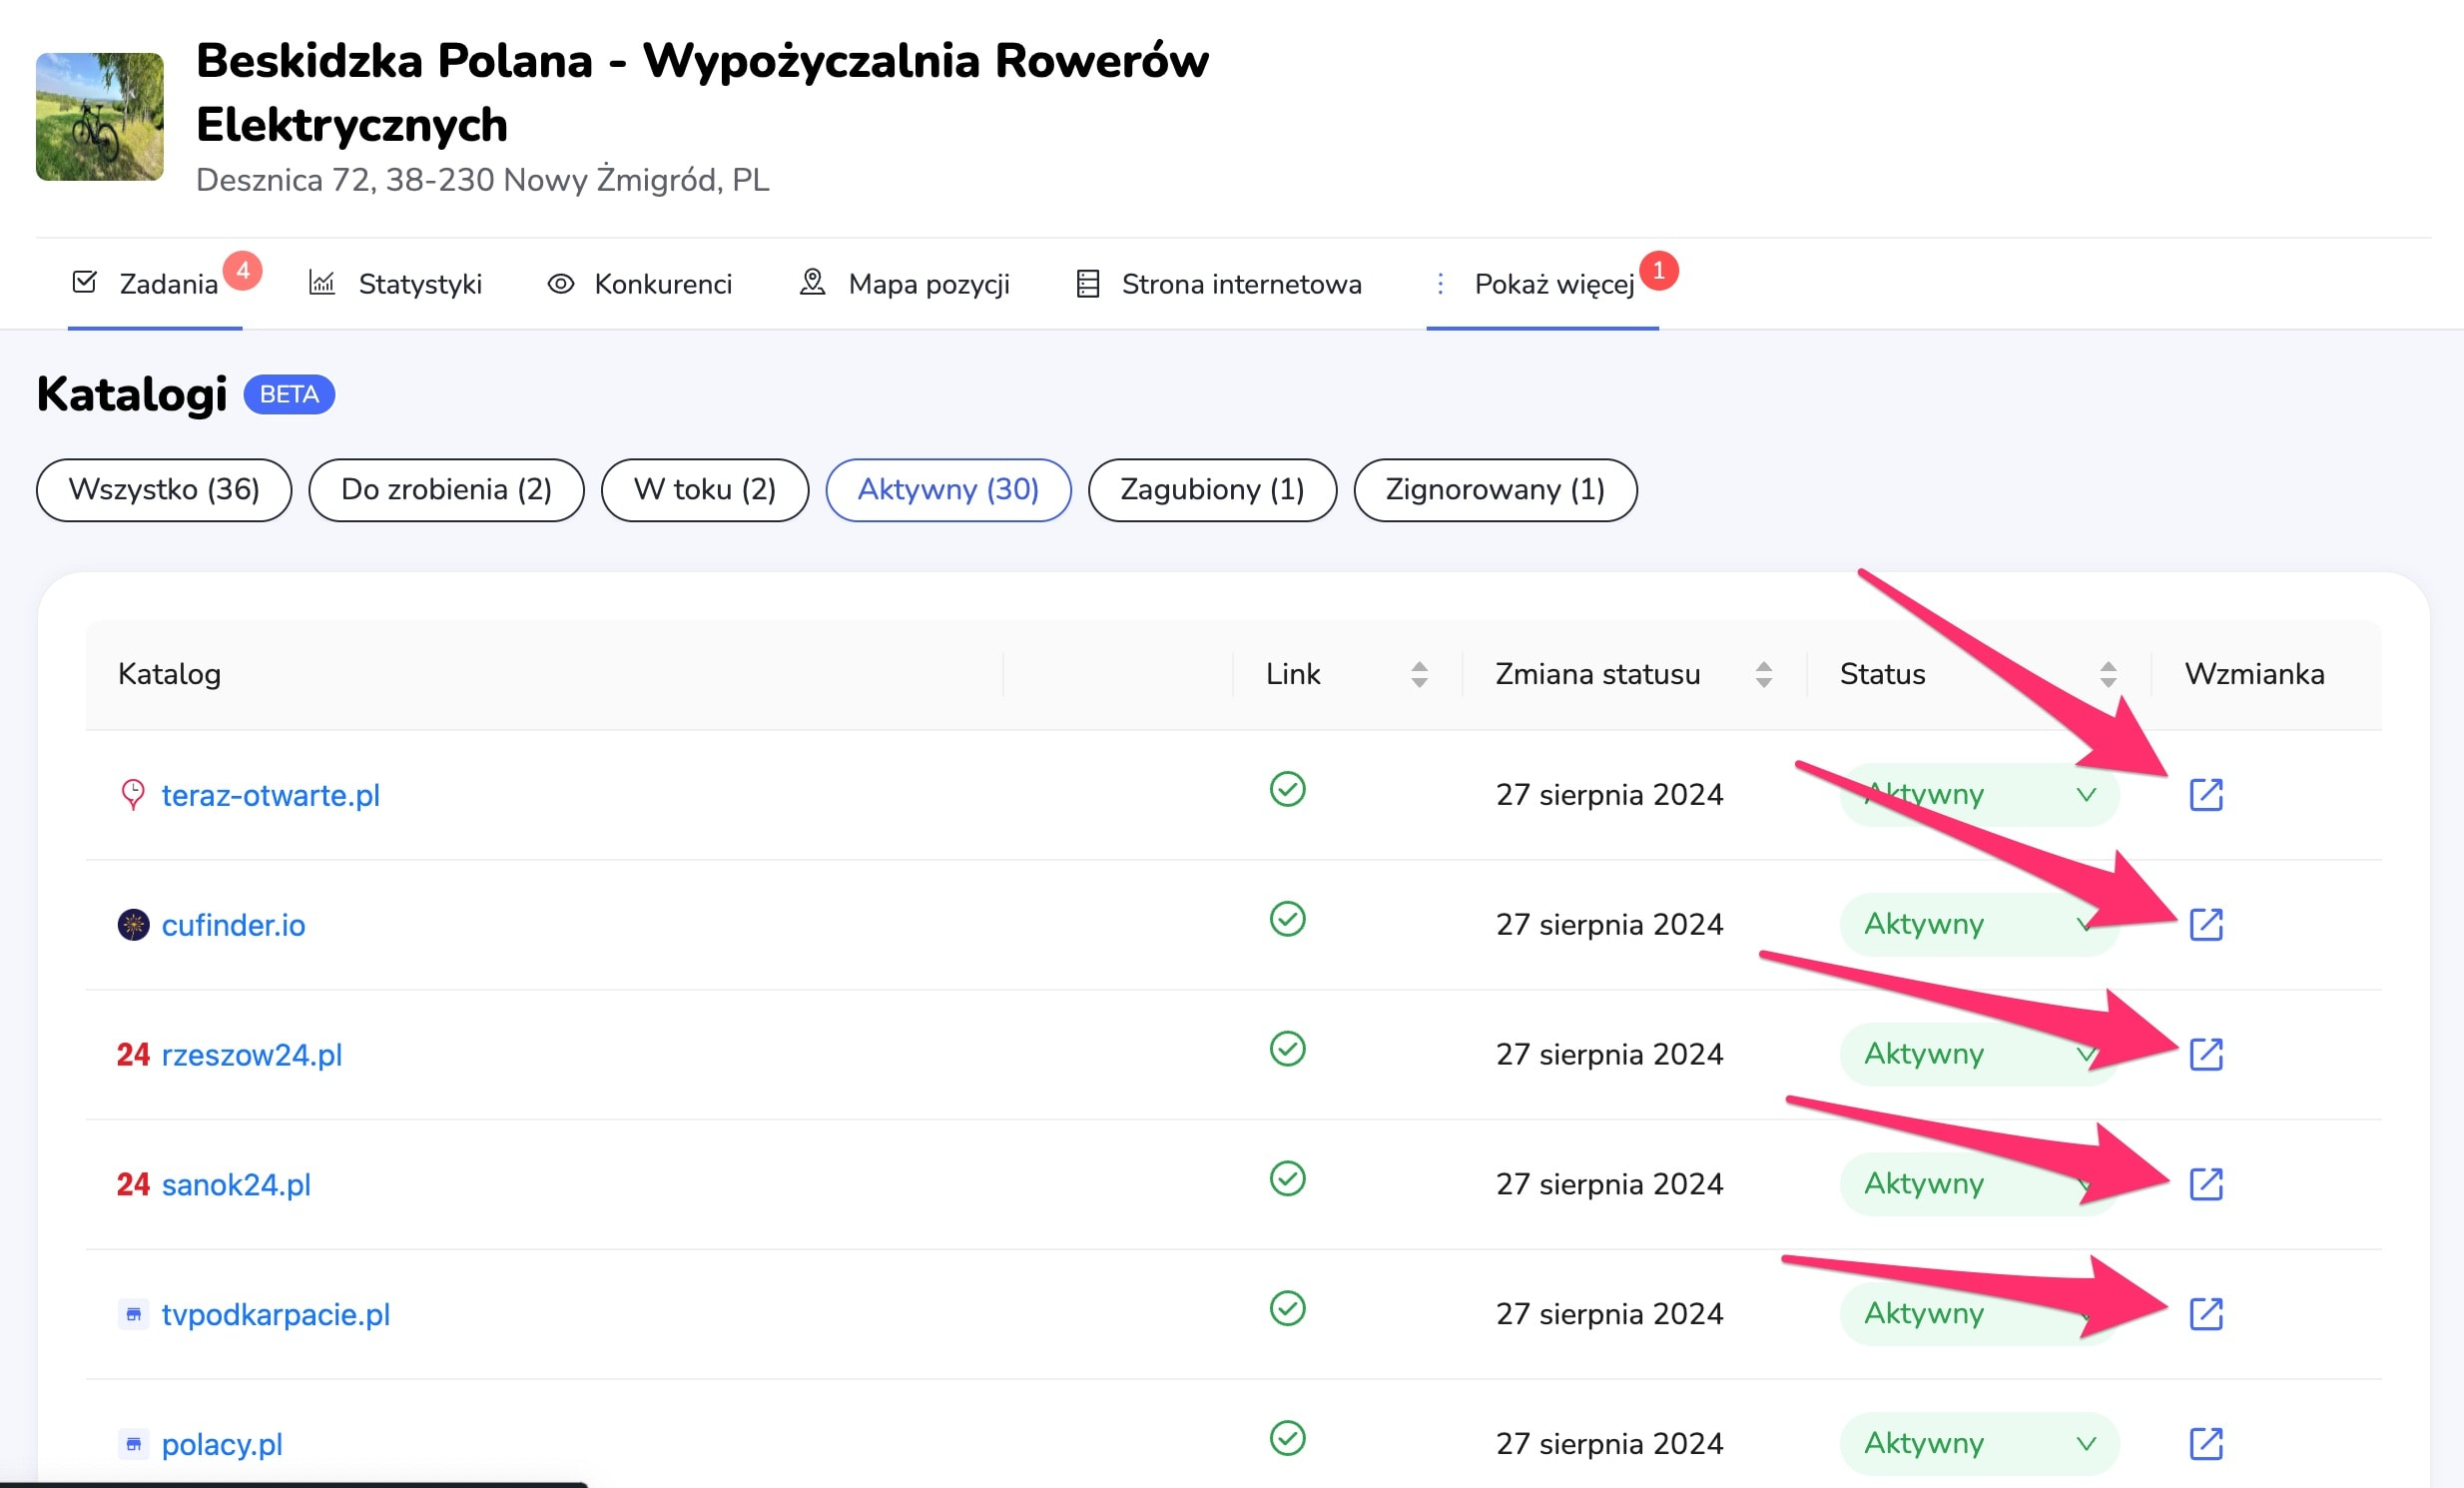Filter catalogs by Do zrobienia (2)

(x=446, y=490)
